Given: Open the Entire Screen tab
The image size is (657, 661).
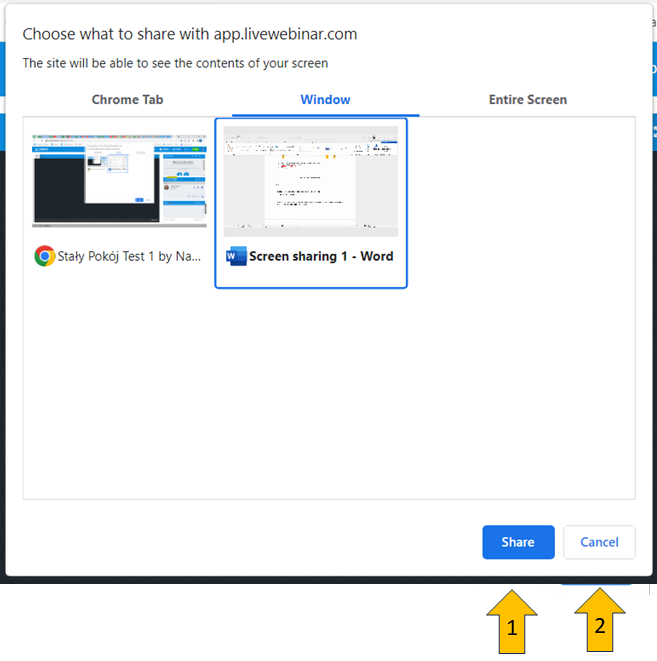Looking at the screenshot, I should [527, 100].
